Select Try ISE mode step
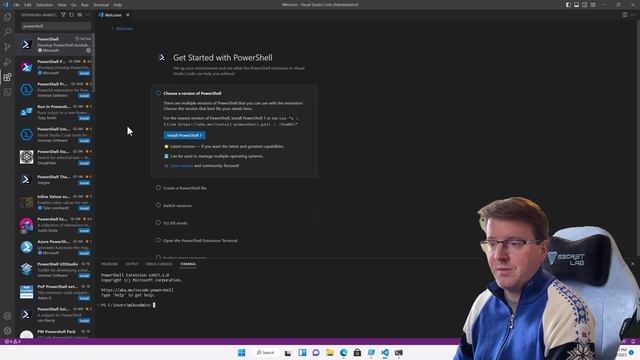 click(x=175, y=223)
